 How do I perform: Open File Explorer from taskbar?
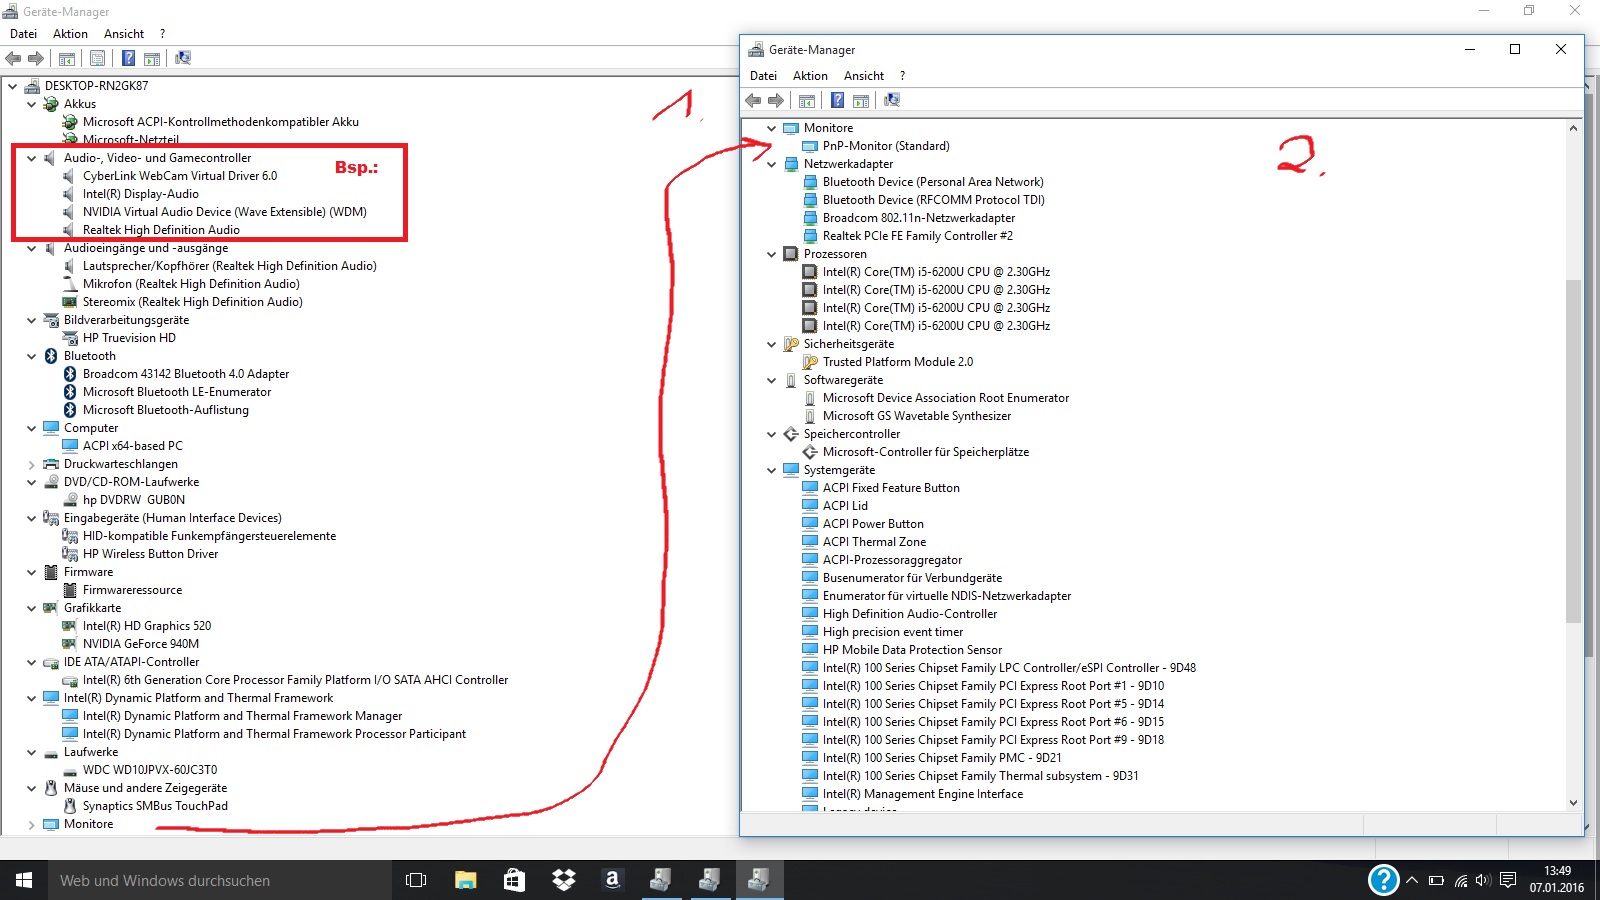coord(465,880)
